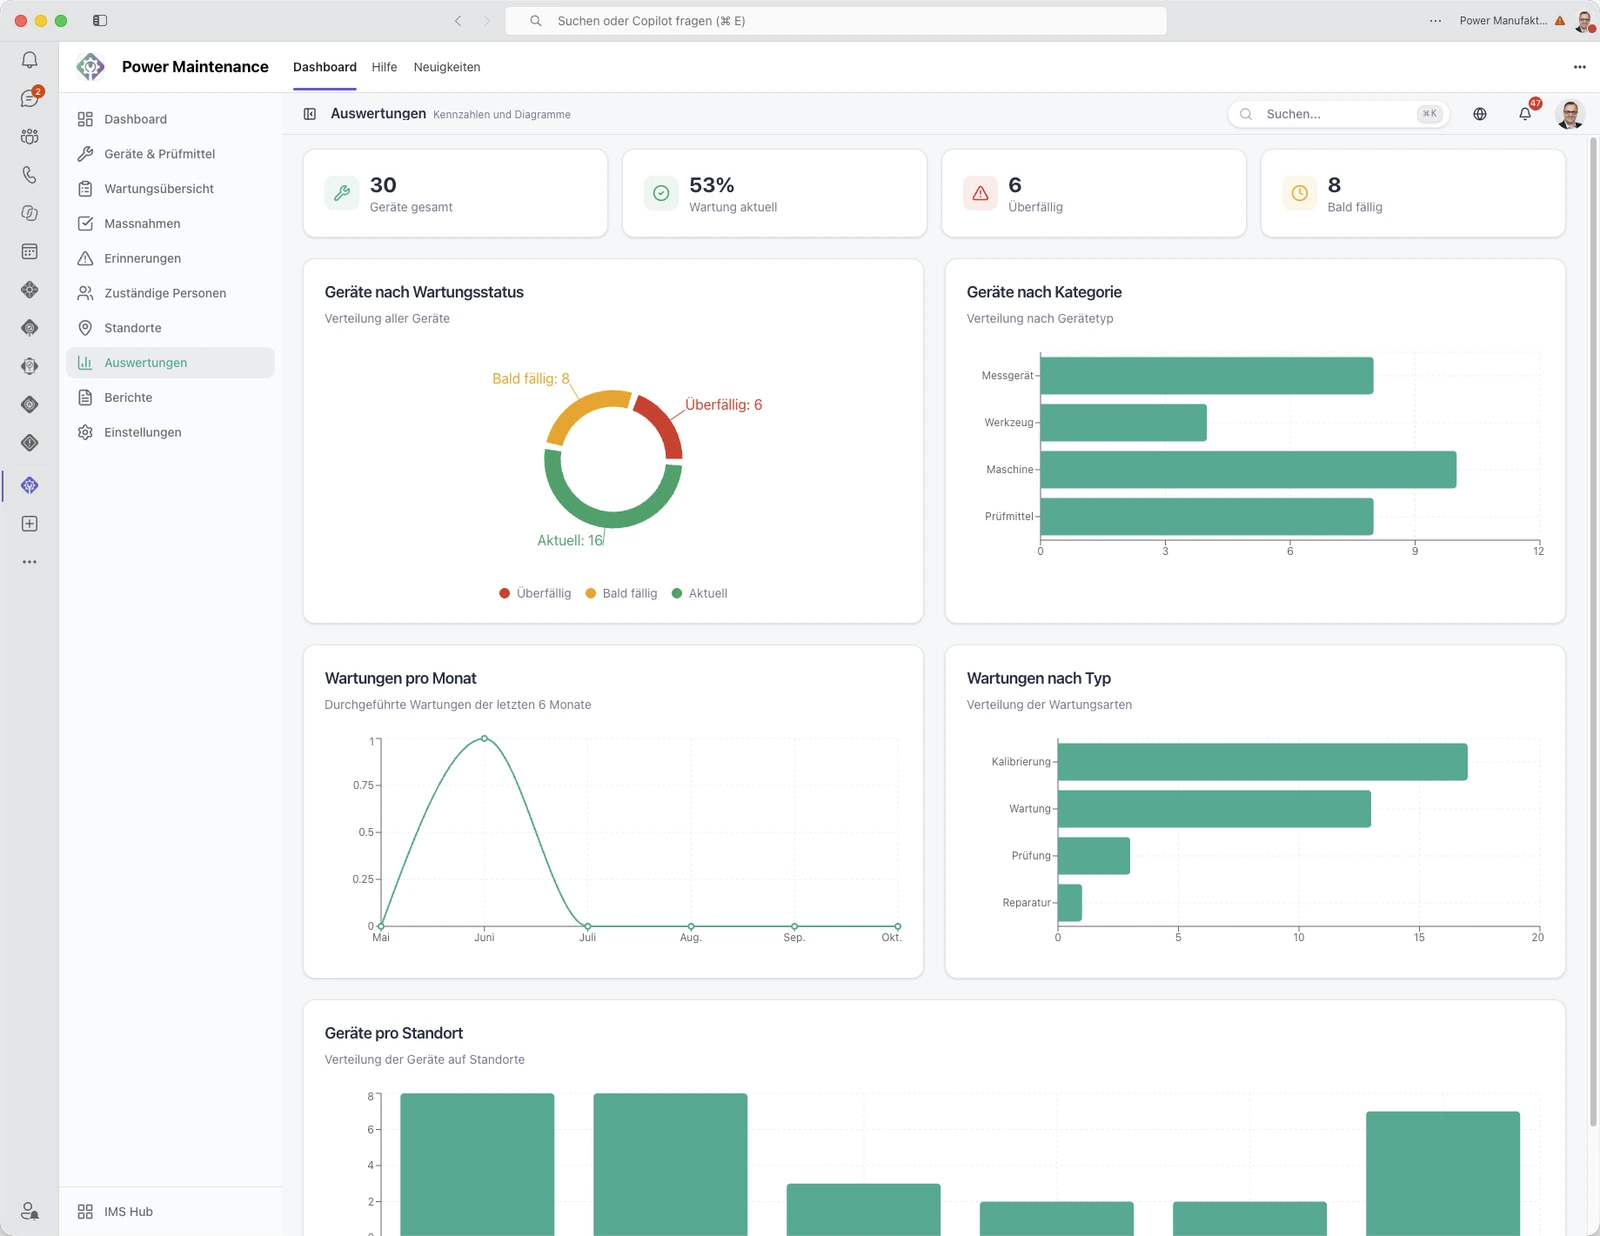This screenshot has height=1236, width=1600.
Task: Open Teams communities icon
Action: [30, 136]
